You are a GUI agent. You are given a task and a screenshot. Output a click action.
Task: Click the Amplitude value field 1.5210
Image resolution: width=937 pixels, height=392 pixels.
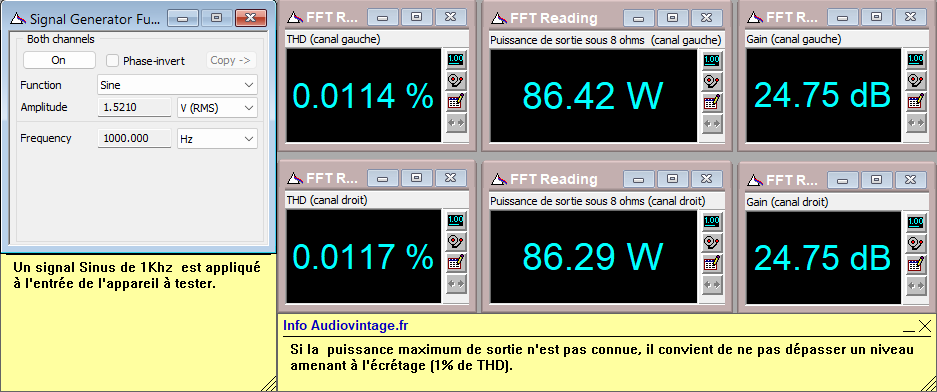point(134,108)
